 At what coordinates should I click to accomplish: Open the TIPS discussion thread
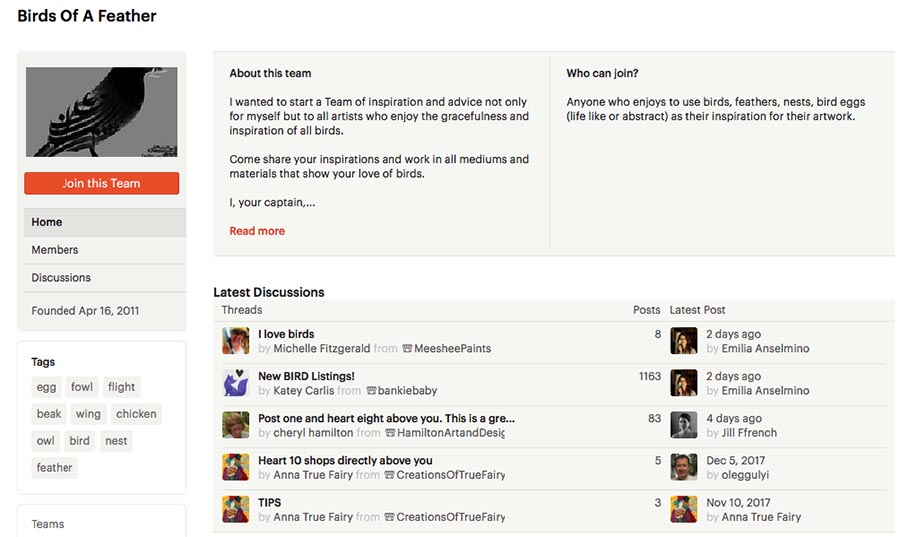point(269,502)
